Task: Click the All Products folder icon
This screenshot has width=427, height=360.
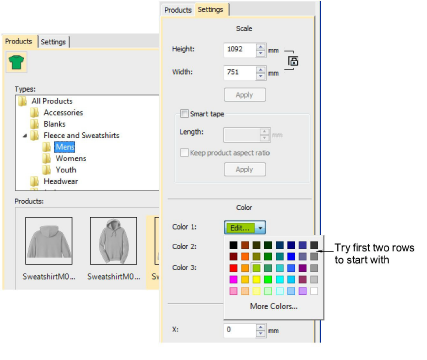Action: (22, 101)
